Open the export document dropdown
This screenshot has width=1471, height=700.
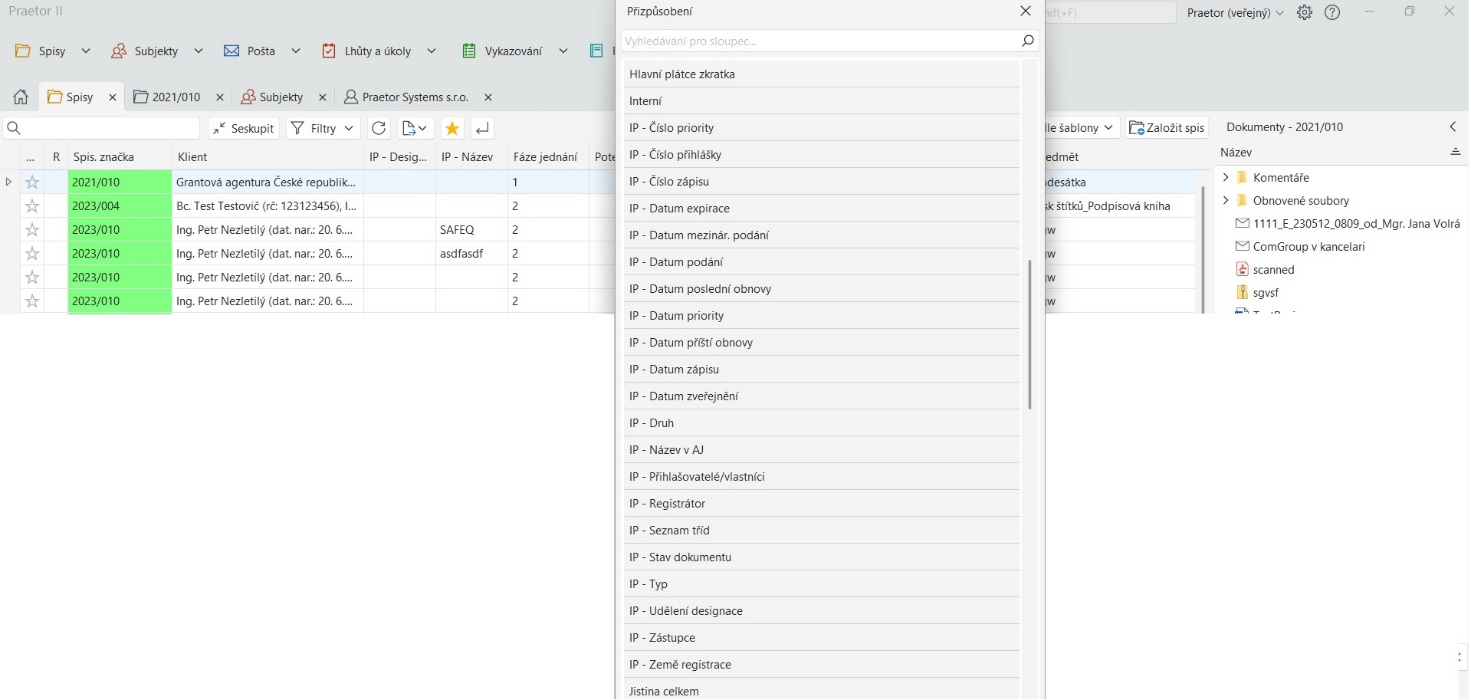coord(413,128)
